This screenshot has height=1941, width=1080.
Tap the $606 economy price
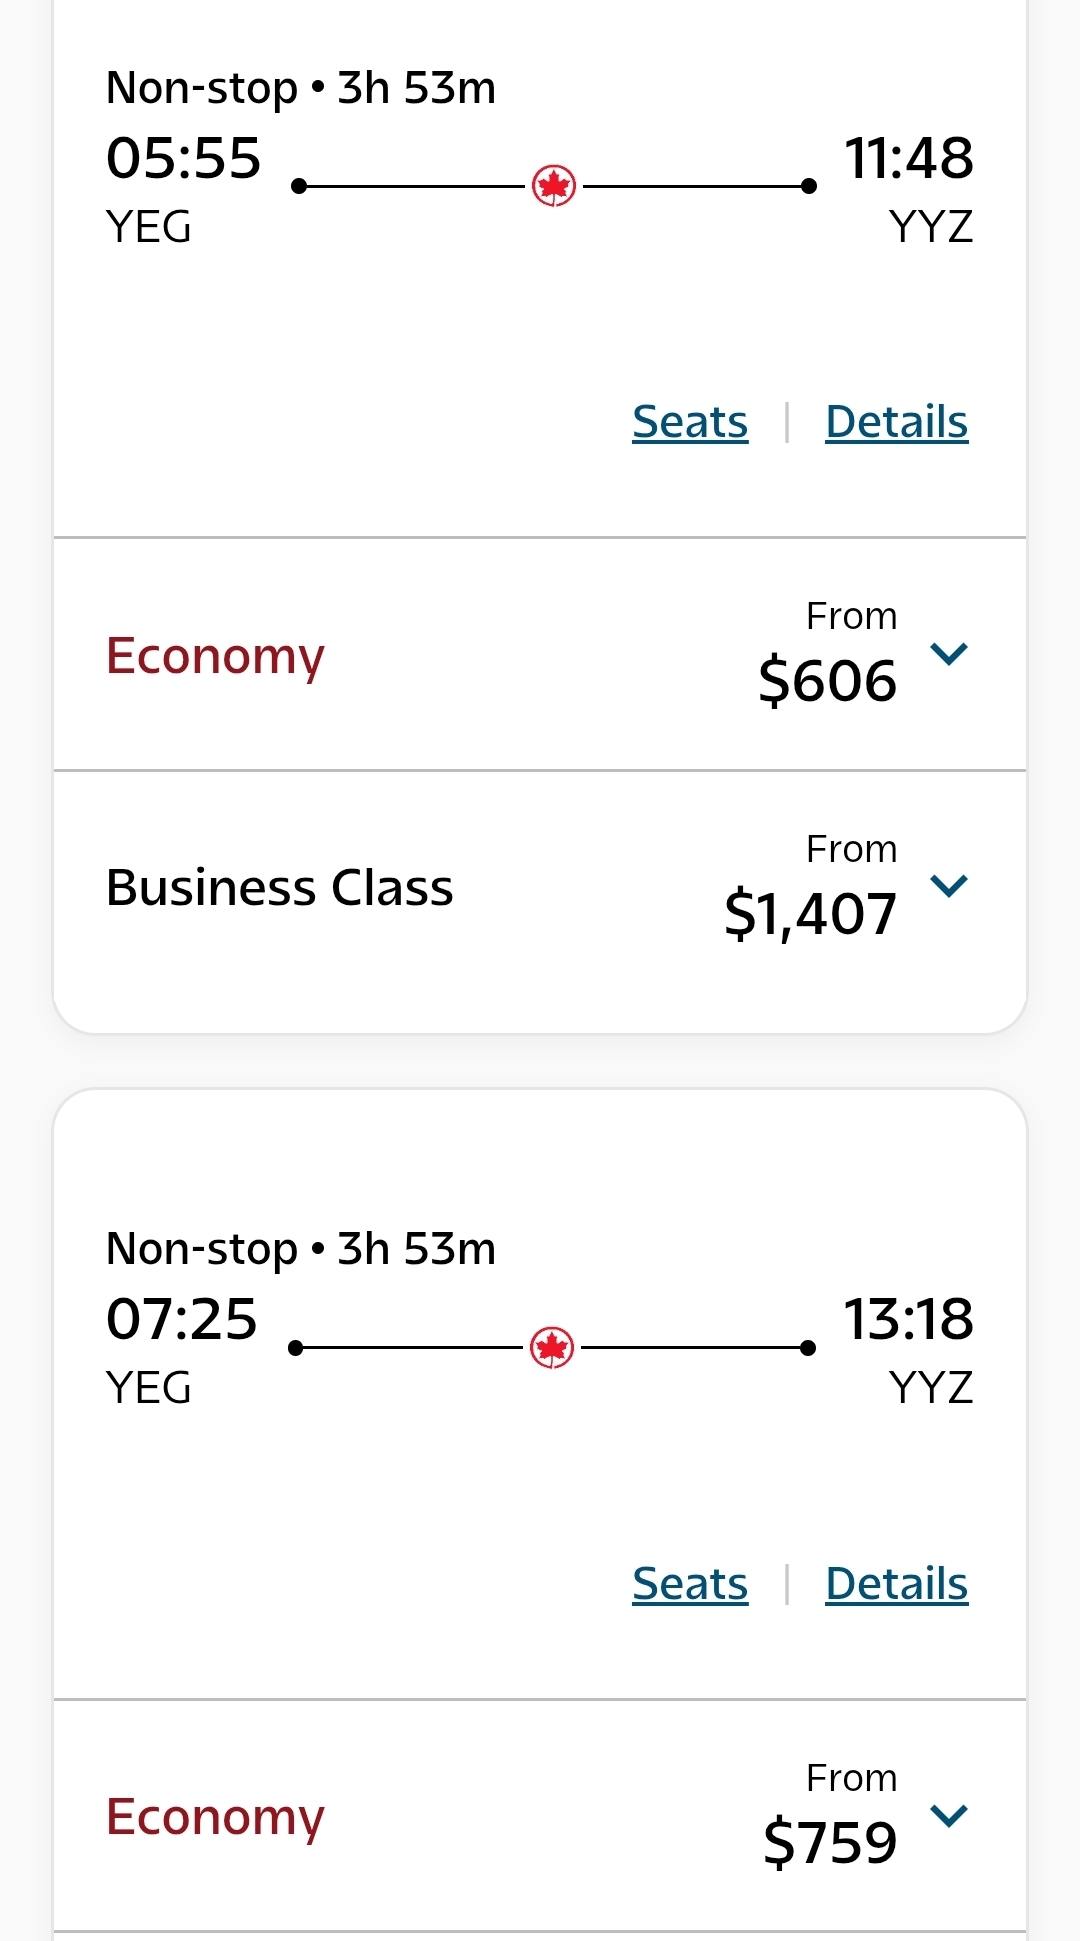coord(827,681)
